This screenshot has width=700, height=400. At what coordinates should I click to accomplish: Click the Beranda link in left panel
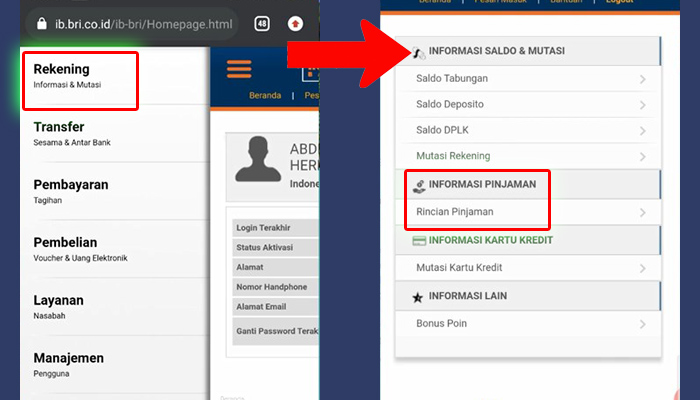point(265,96)
